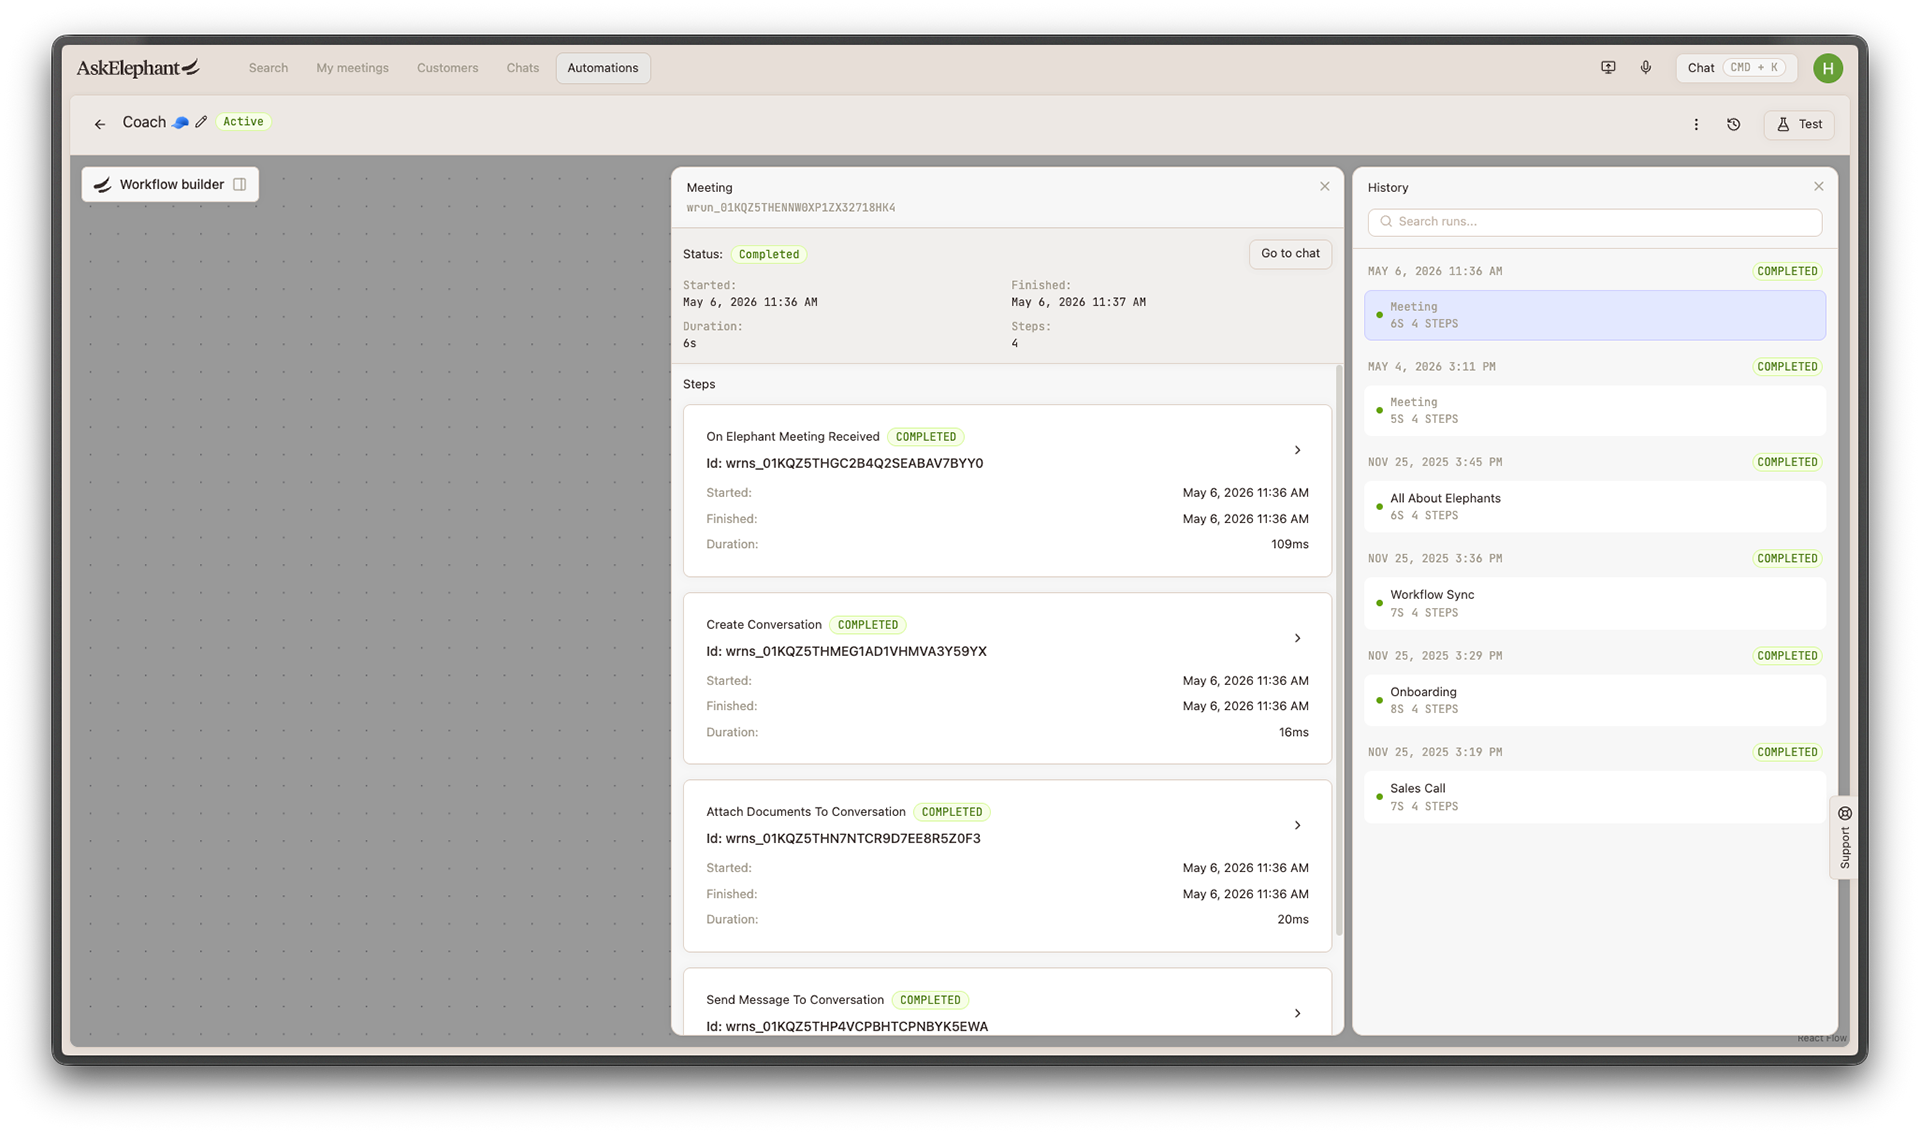
Task: Click the NOV 25, 2025 3:45 PM date header
Action: [x=1435, y=463]
